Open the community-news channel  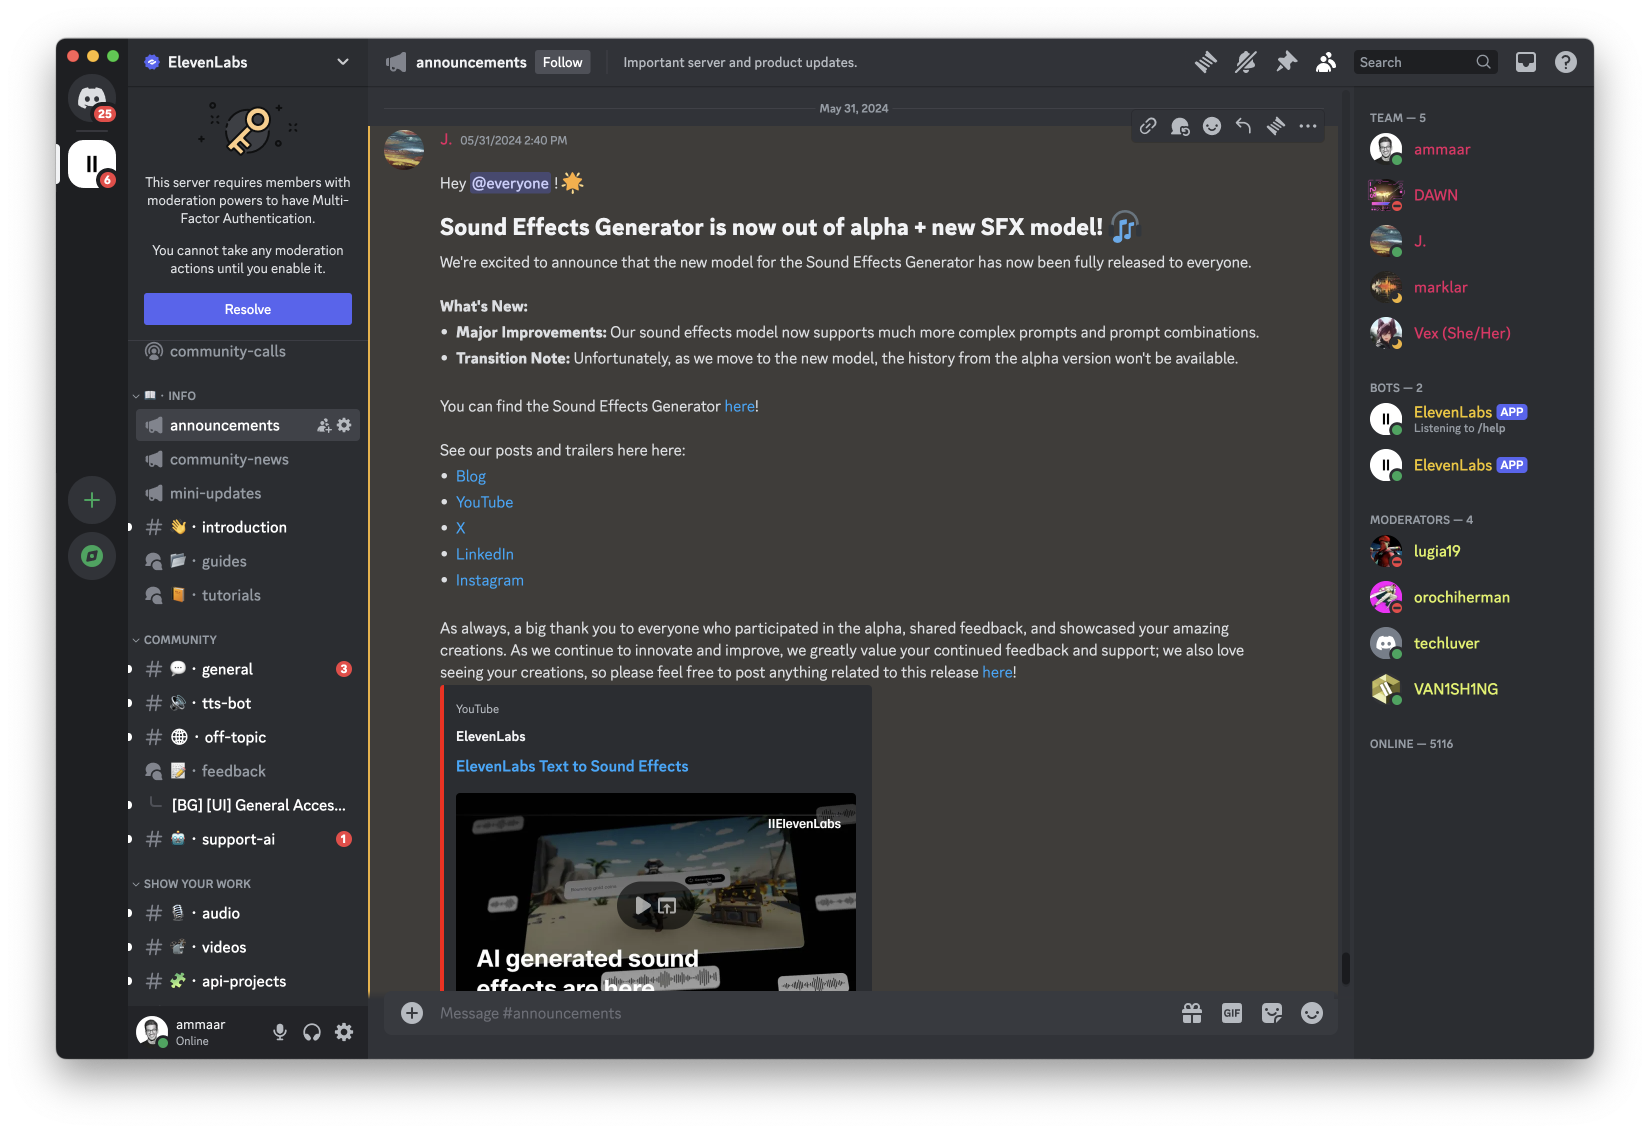click(248, 460)
